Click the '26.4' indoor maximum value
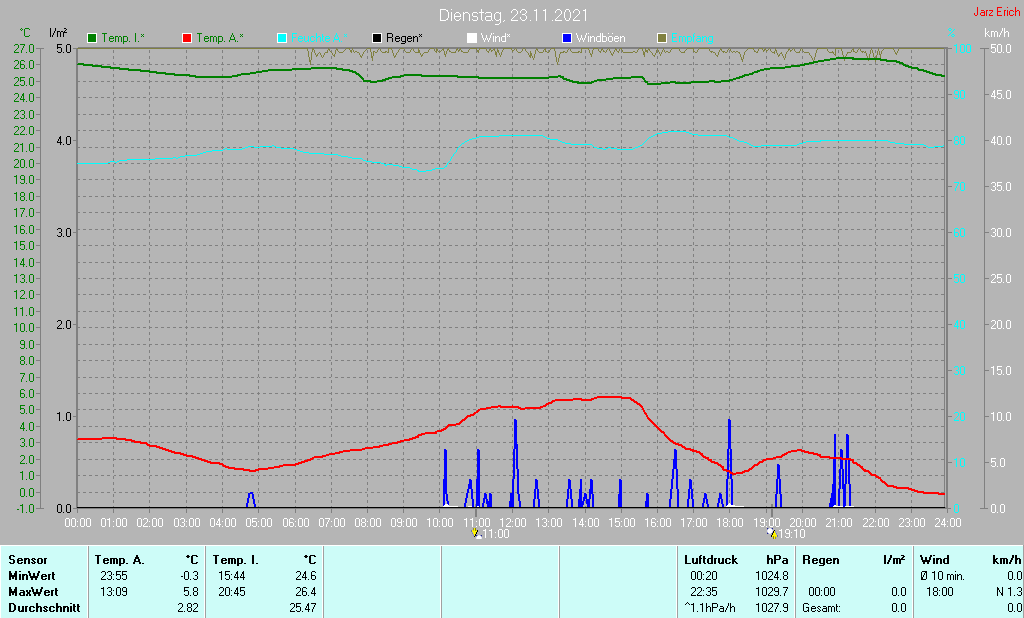This screenshot has width=1024, height=618. (x=306, y=592)
